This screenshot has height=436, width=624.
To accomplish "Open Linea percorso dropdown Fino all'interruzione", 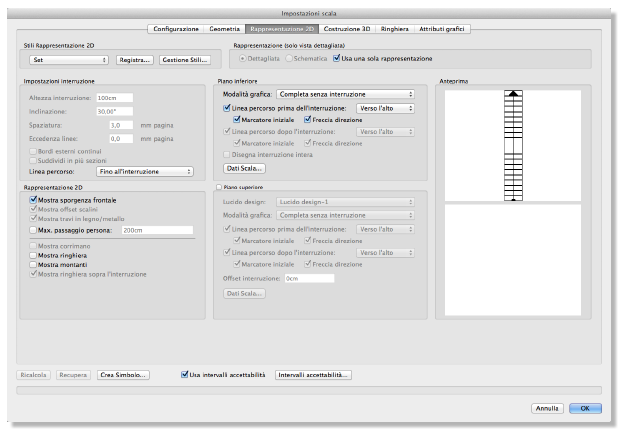I will tap(145, 171).
